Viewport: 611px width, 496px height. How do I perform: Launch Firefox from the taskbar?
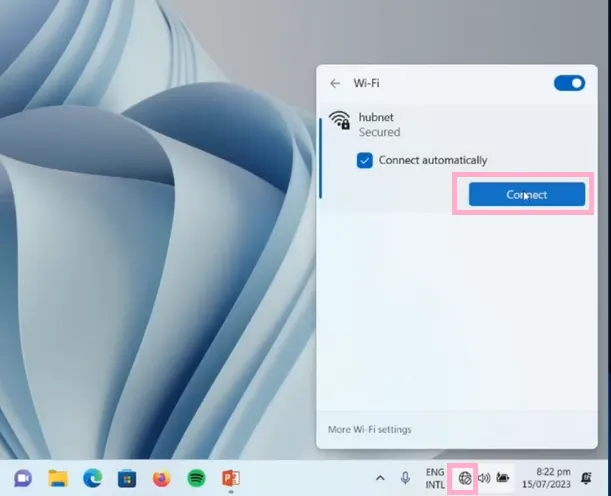162,478
